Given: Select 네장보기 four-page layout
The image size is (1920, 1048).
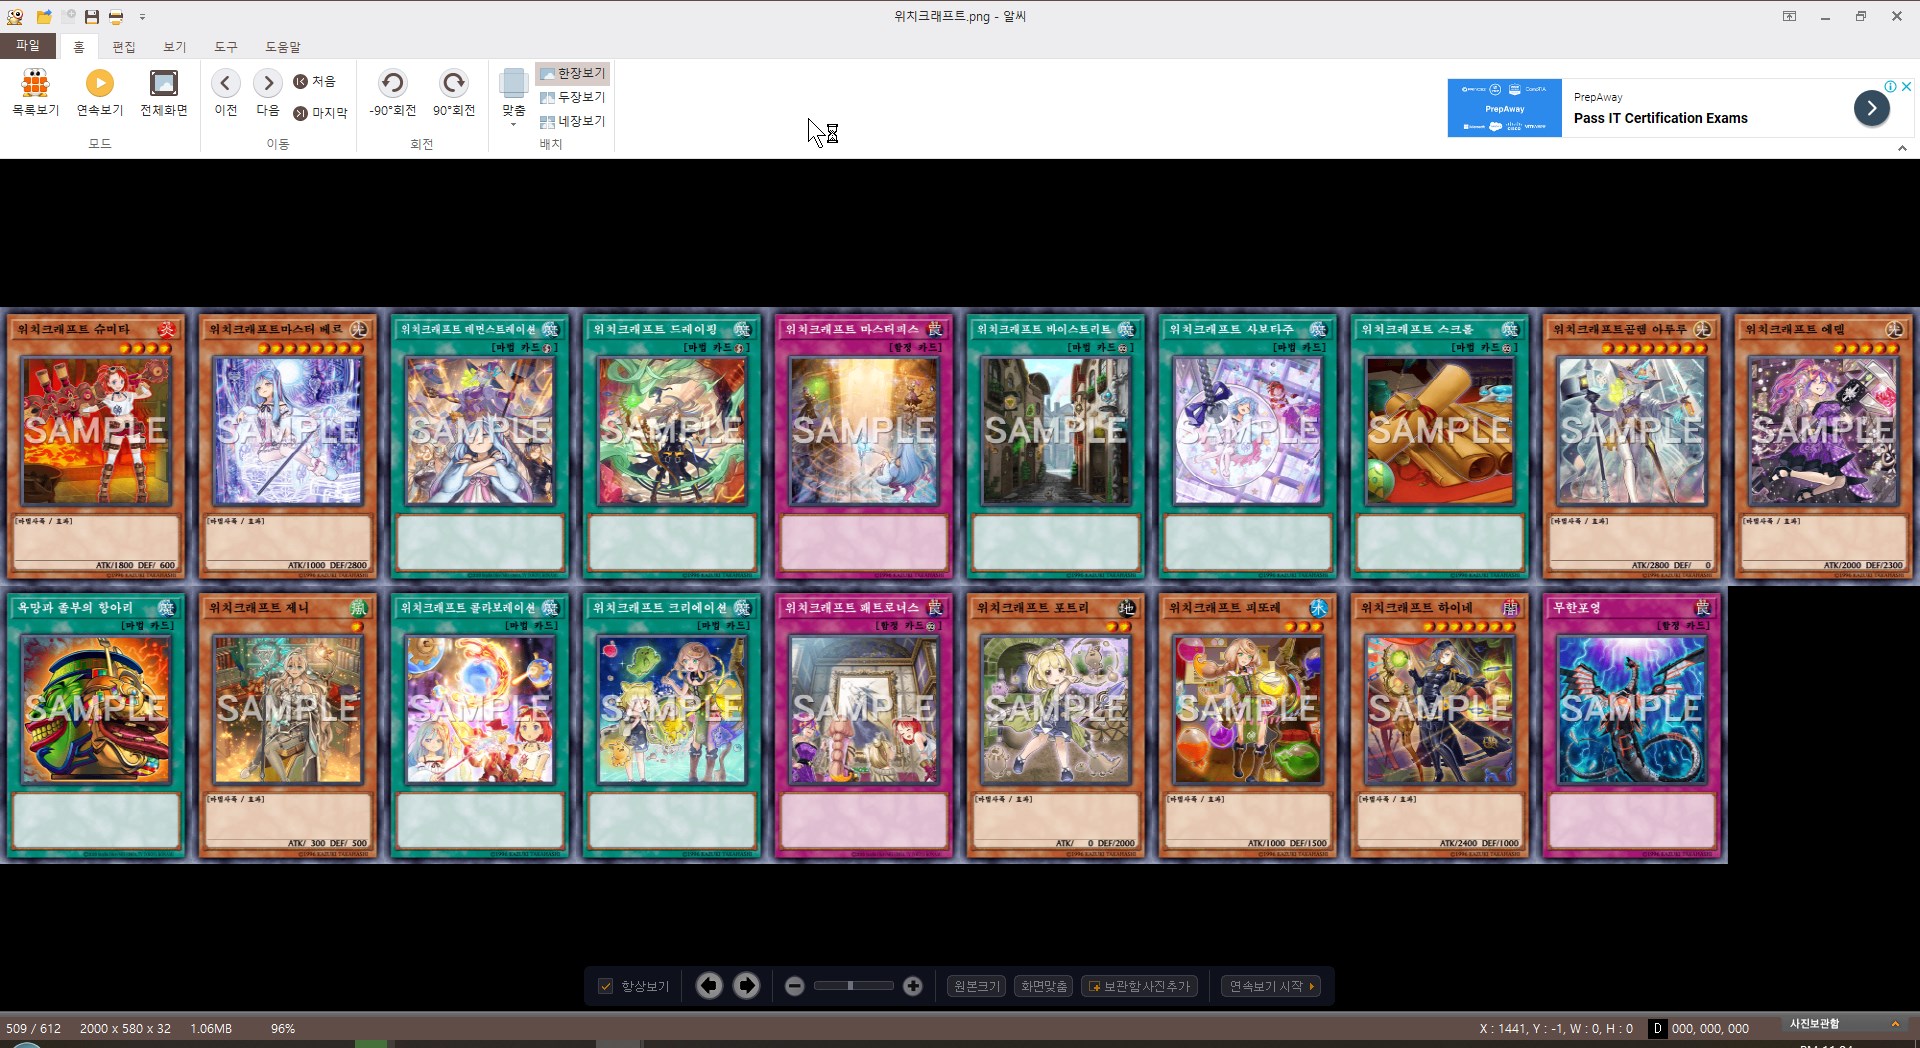Looking at the screenshot, I should coord(573,121).
